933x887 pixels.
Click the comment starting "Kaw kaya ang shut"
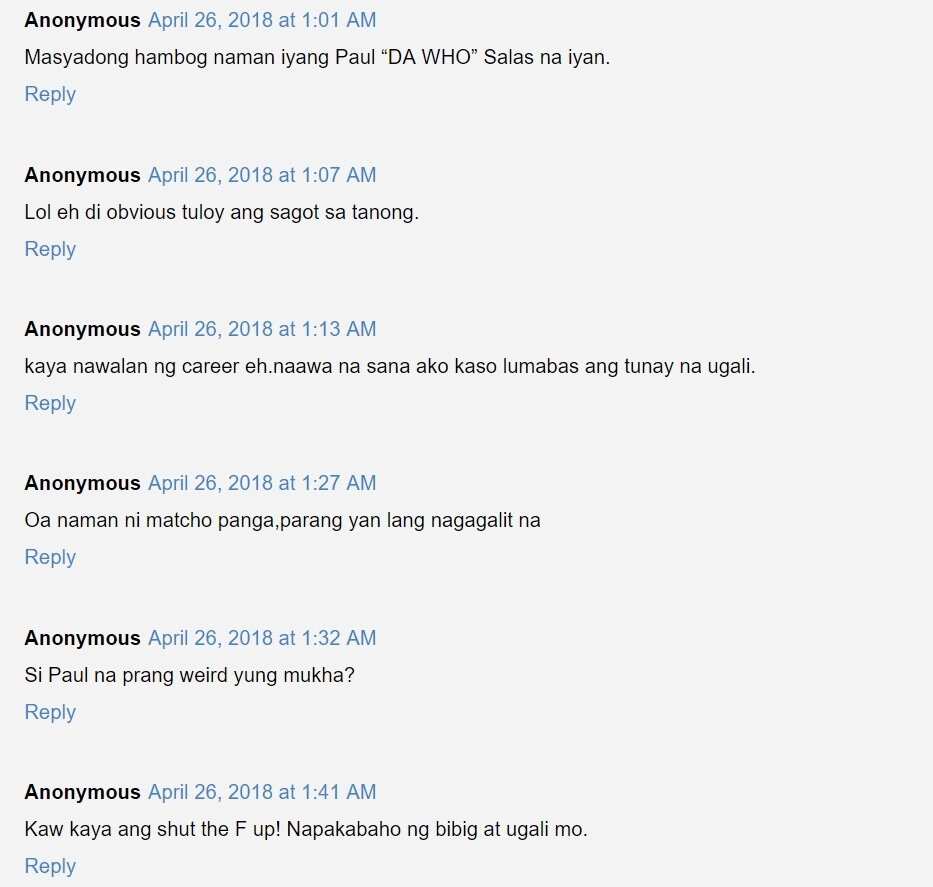pyautogui.click(x=306, y=829)
